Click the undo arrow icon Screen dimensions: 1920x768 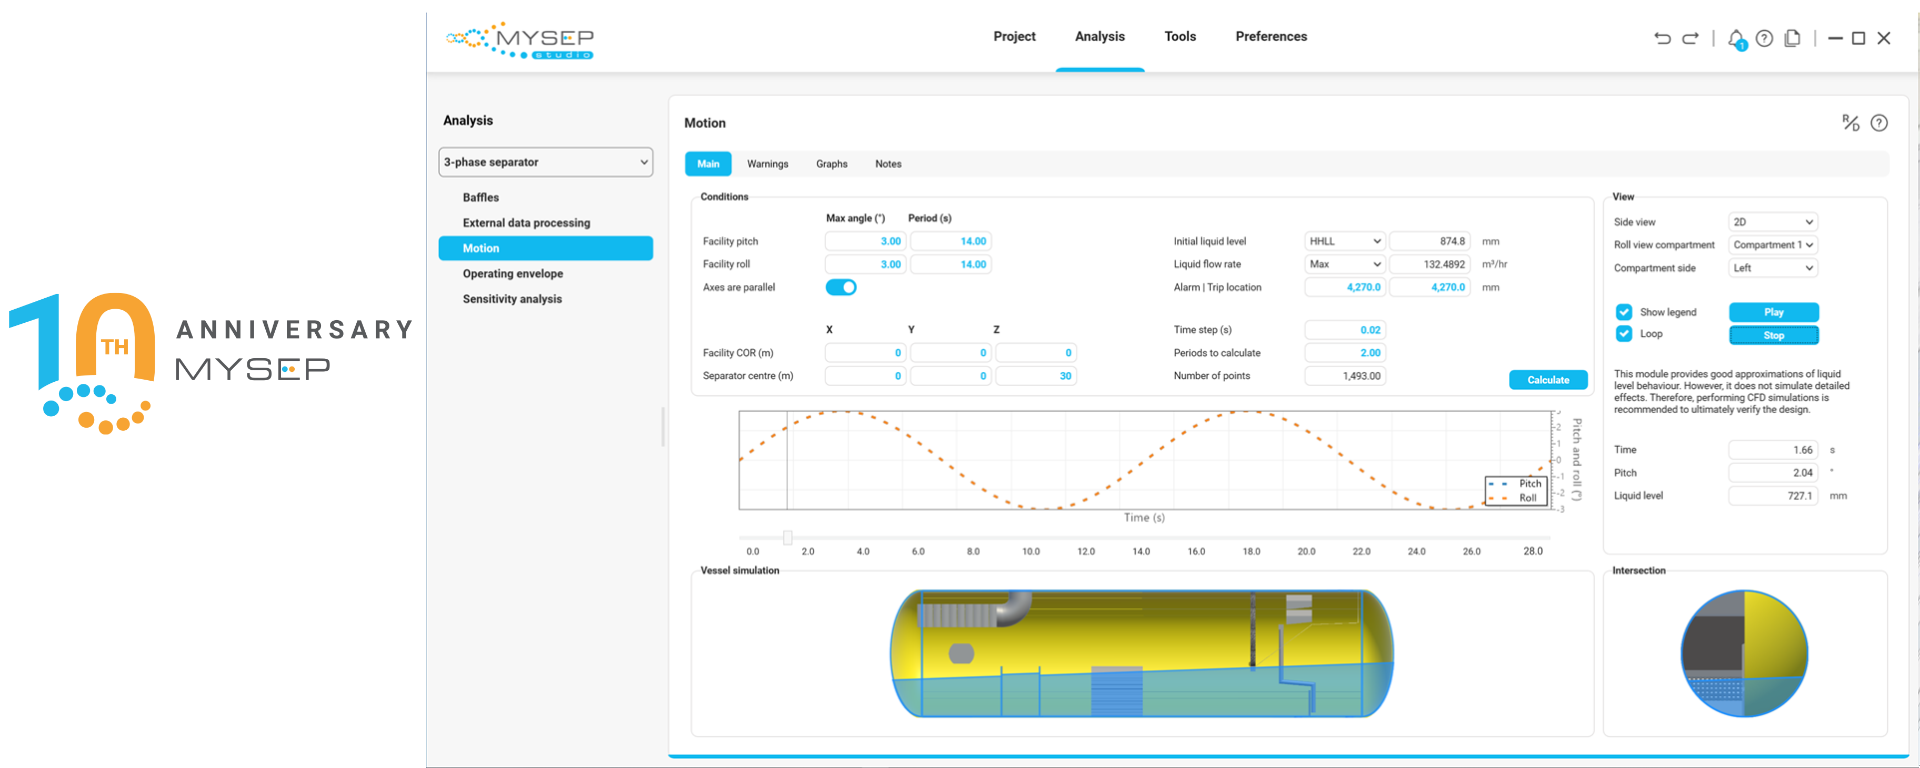click(1662, 38)
